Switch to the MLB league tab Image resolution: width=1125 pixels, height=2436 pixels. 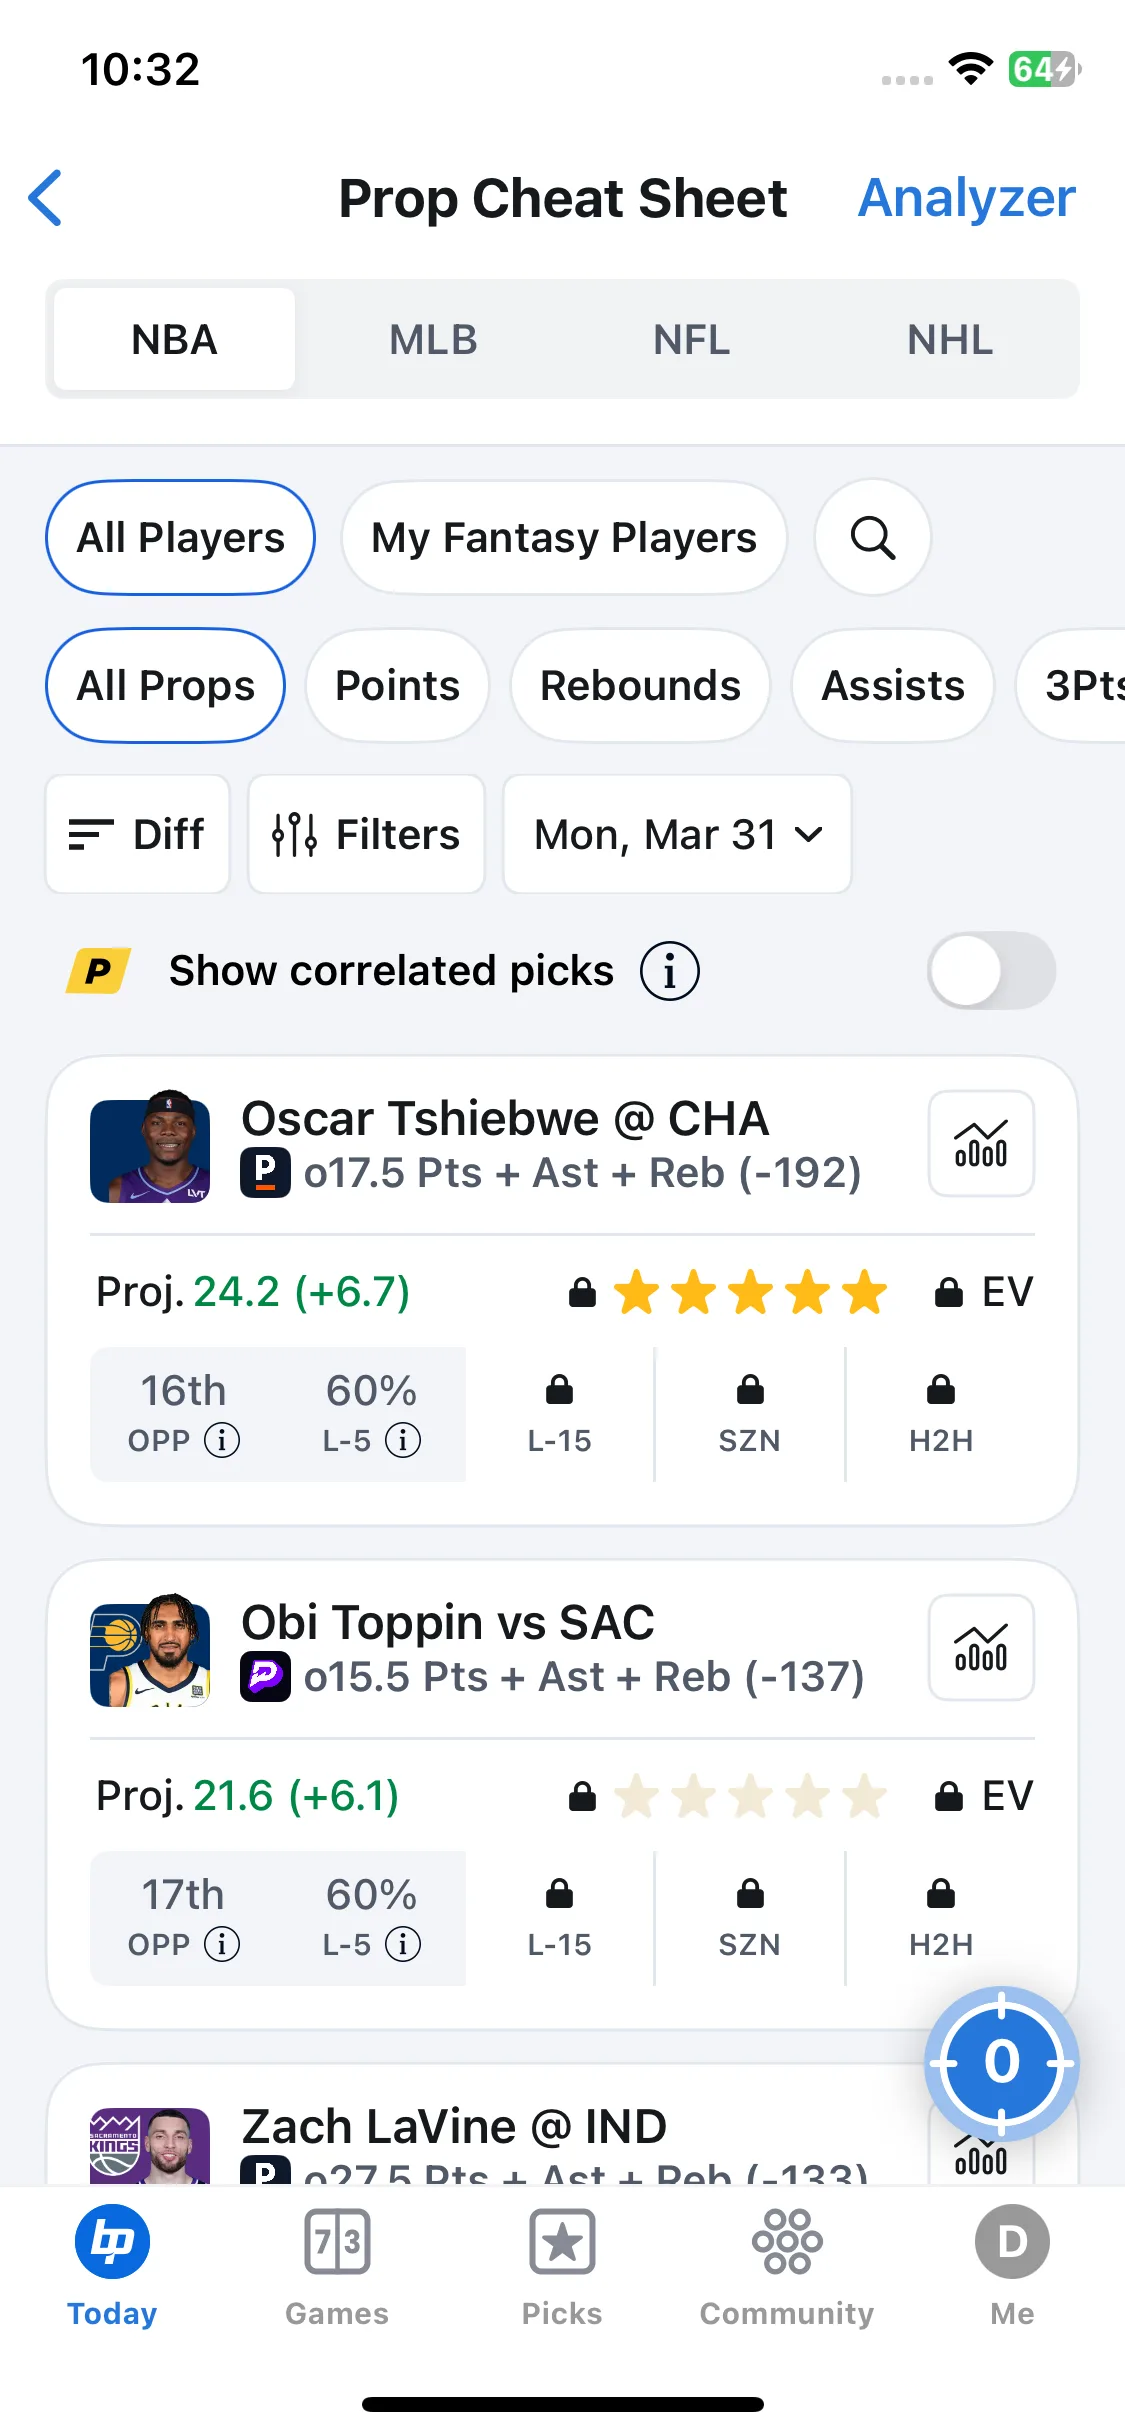[433, 340]
